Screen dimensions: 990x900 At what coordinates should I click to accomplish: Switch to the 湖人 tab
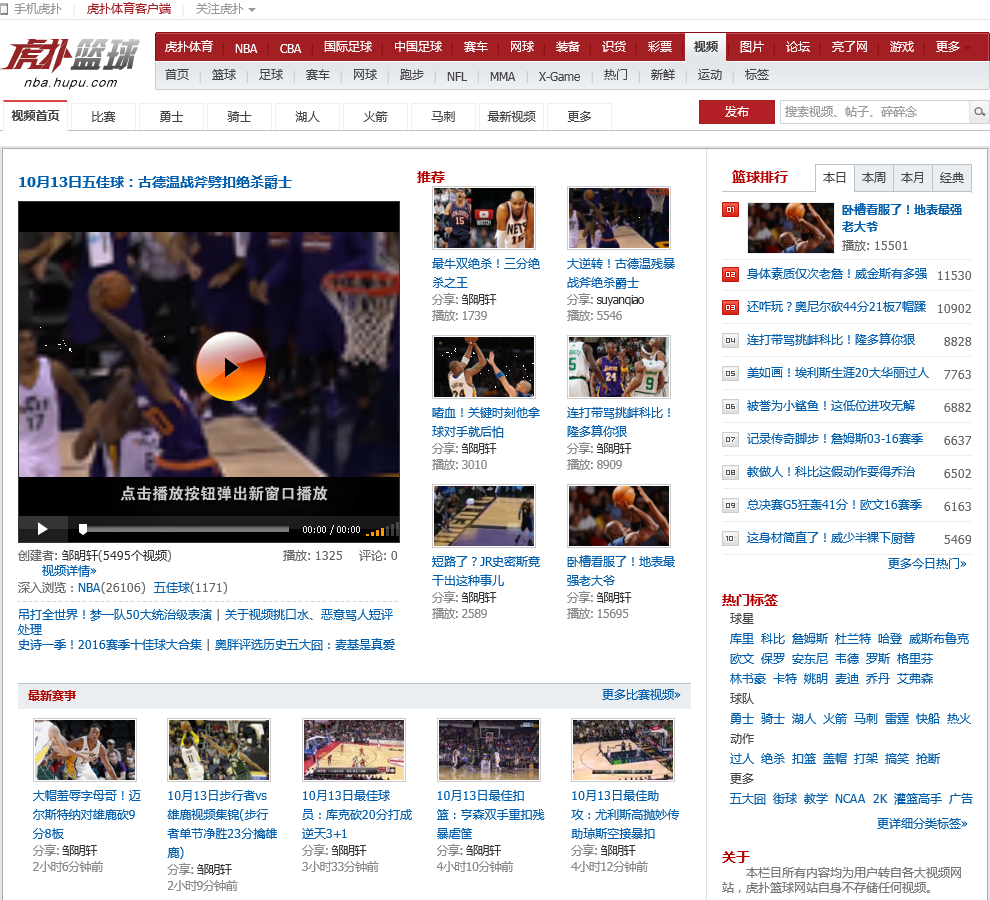tap(307, 117)
